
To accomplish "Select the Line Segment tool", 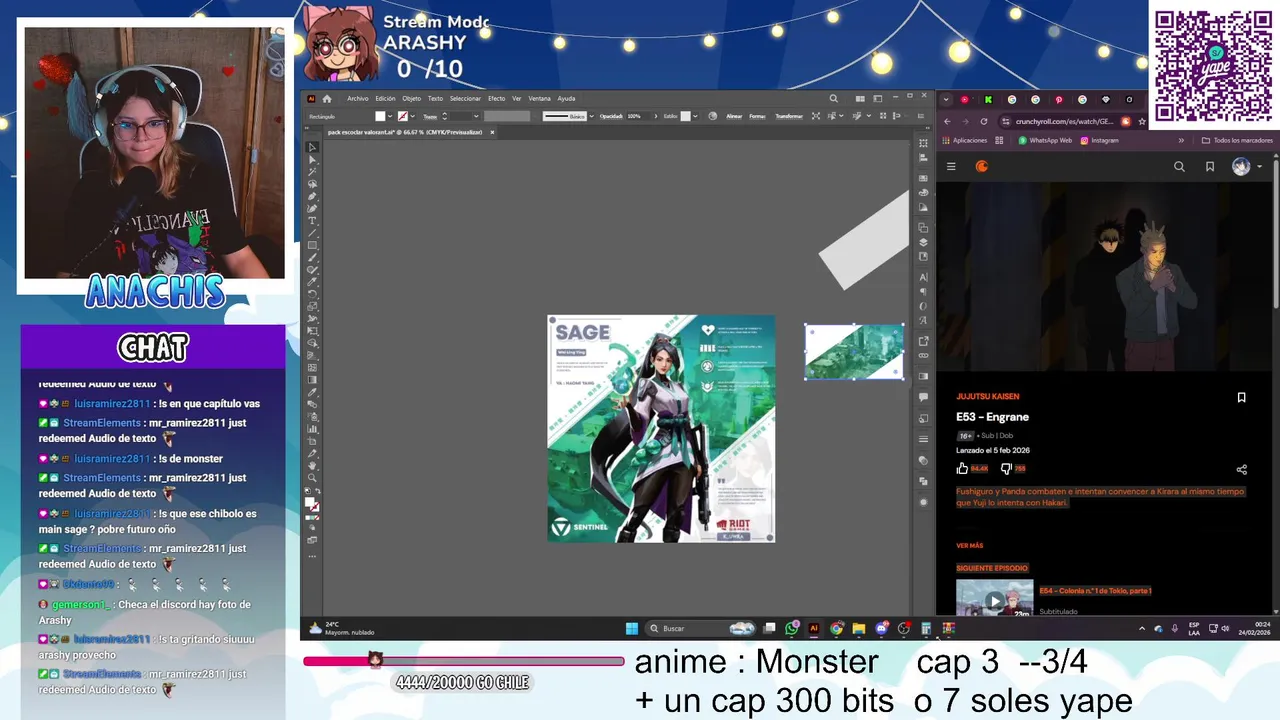I will coord(312,233).
